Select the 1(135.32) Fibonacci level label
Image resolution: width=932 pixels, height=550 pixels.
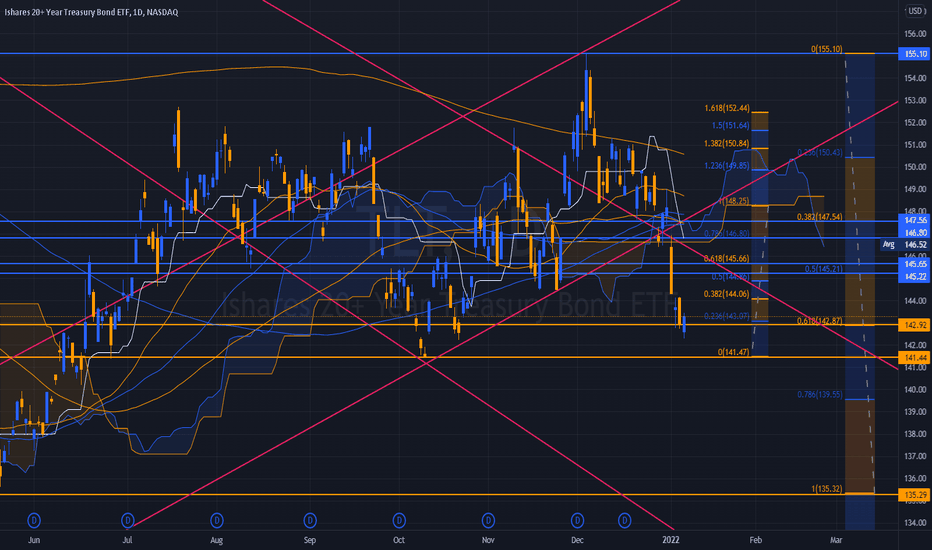(827, 489)
